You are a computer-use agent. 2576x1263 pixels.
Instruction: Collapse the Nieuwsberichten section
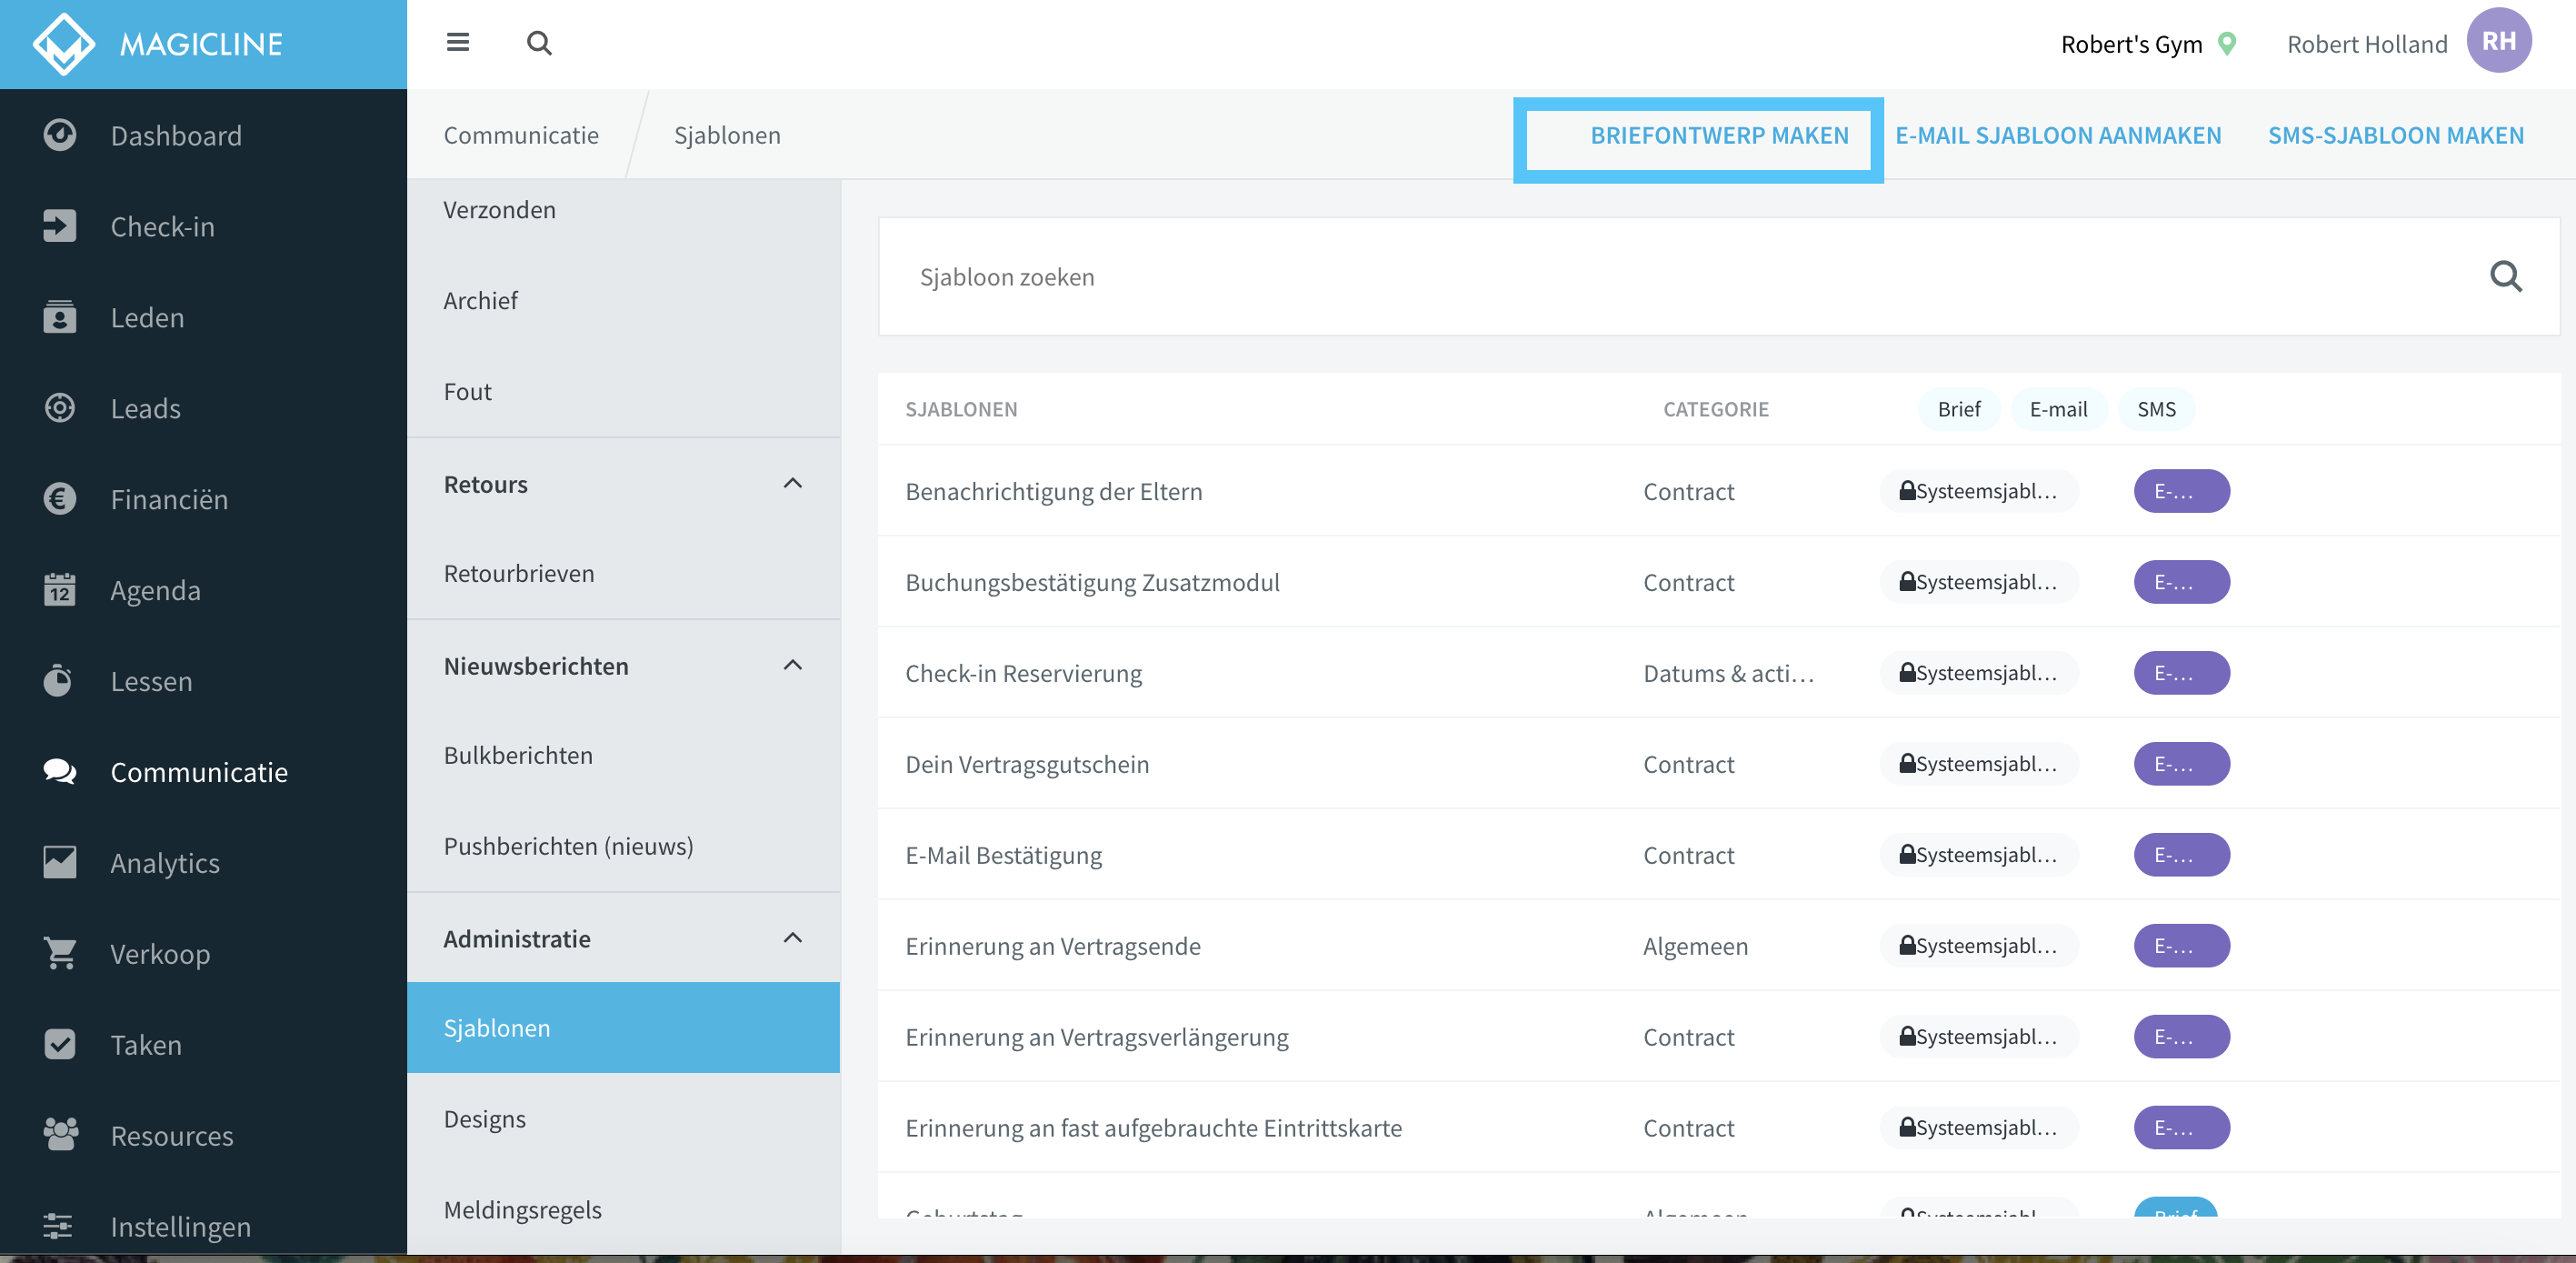(x=792, y=665)
